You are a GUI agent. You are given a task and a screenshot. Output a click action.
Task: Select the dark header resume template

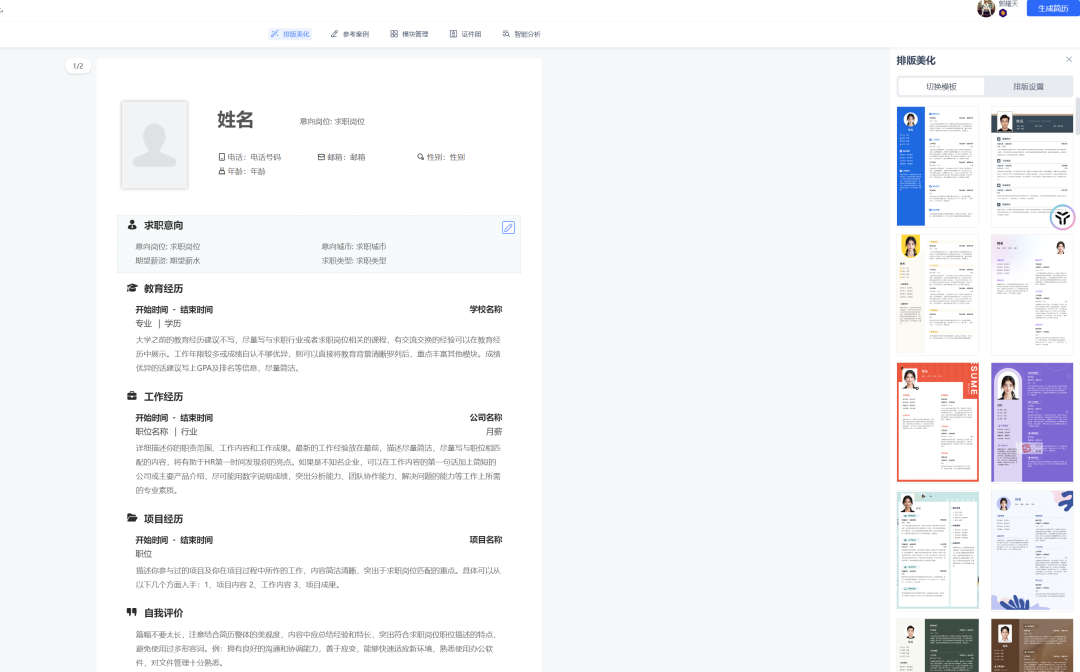click(x=1032, y=167)
